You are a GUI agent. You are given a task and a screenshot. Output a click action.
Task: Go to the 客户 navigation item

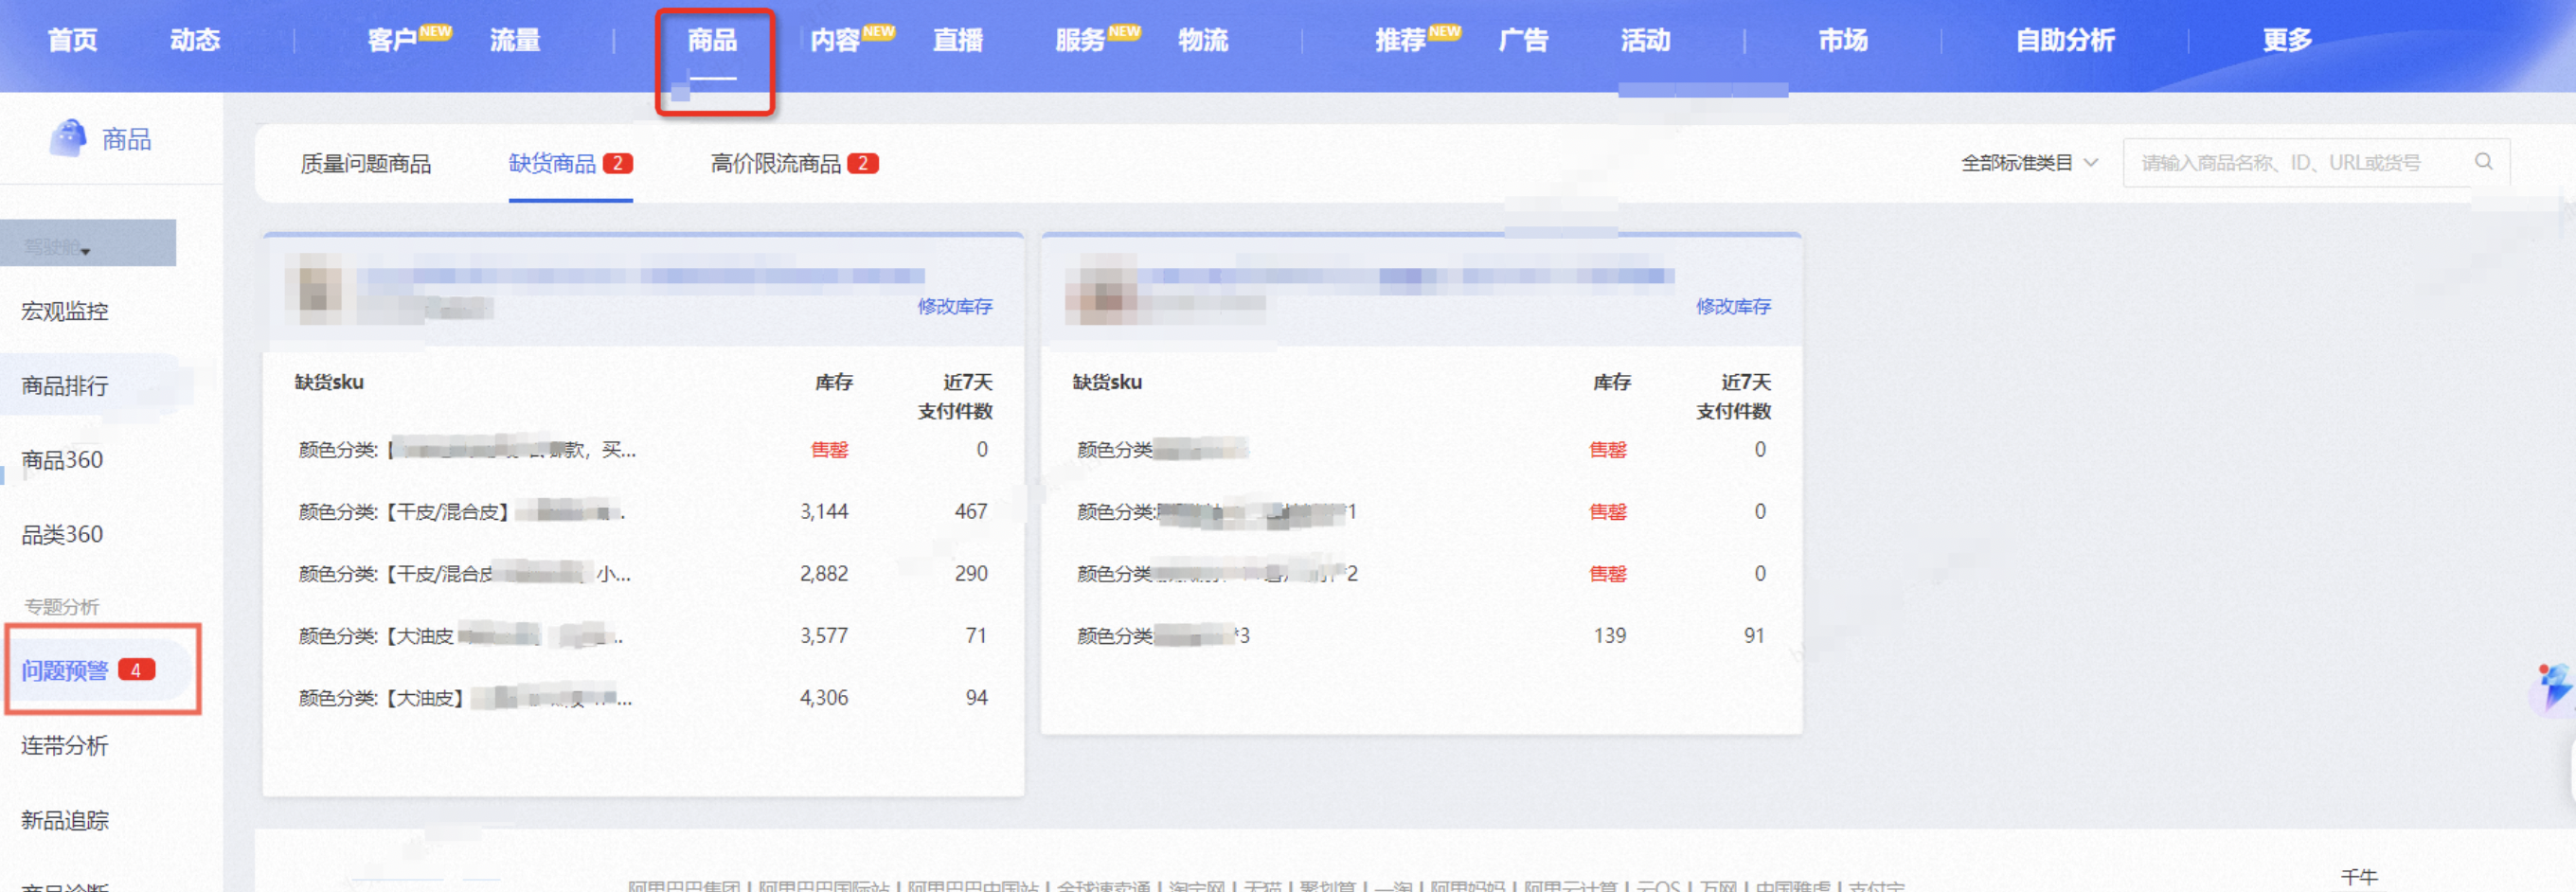(392, 40)
